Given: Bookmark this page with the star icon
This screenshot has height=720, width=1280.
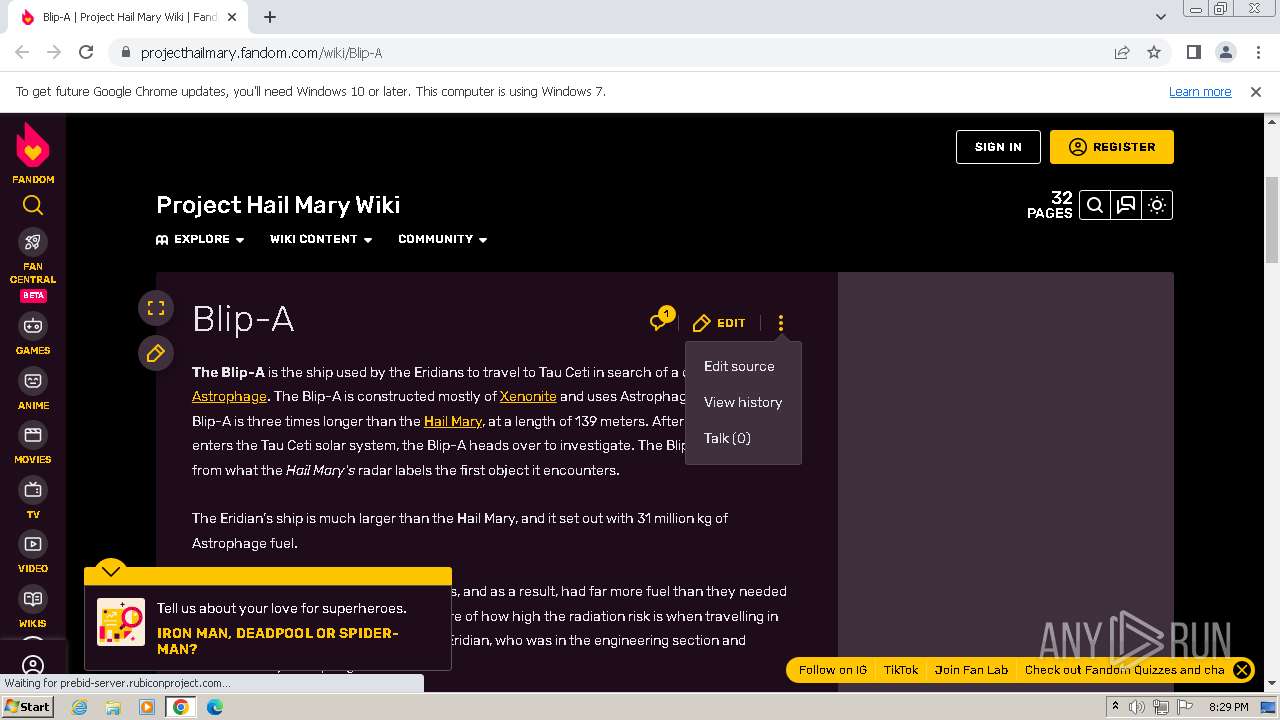Looking at the screenshot, I should (x=1154, y=52).
